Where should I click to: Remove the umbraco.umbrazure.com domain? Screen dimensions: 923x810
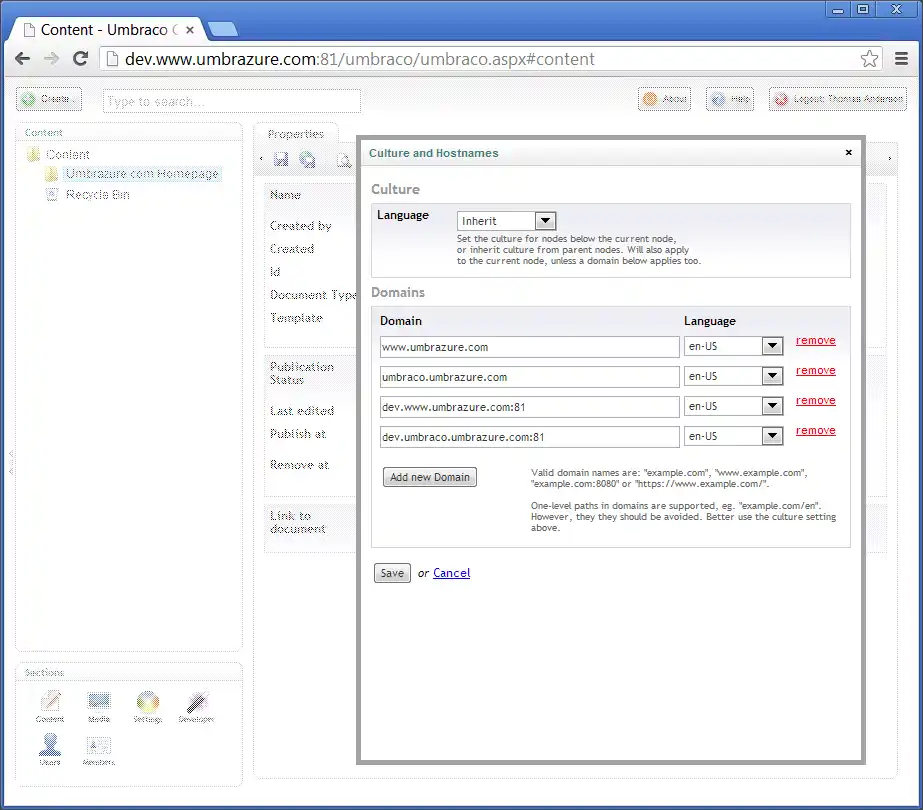815,370
